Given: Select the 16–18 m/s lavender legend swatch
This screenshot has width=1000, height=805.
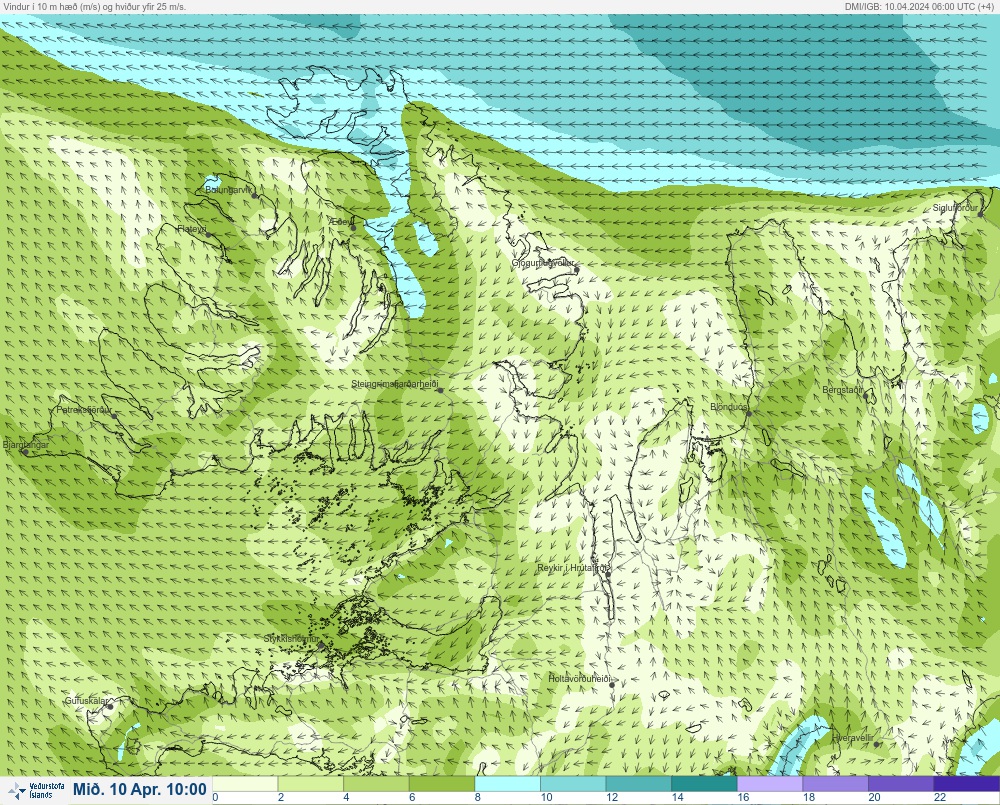Looking at the screenshot, I should (770, 783).
